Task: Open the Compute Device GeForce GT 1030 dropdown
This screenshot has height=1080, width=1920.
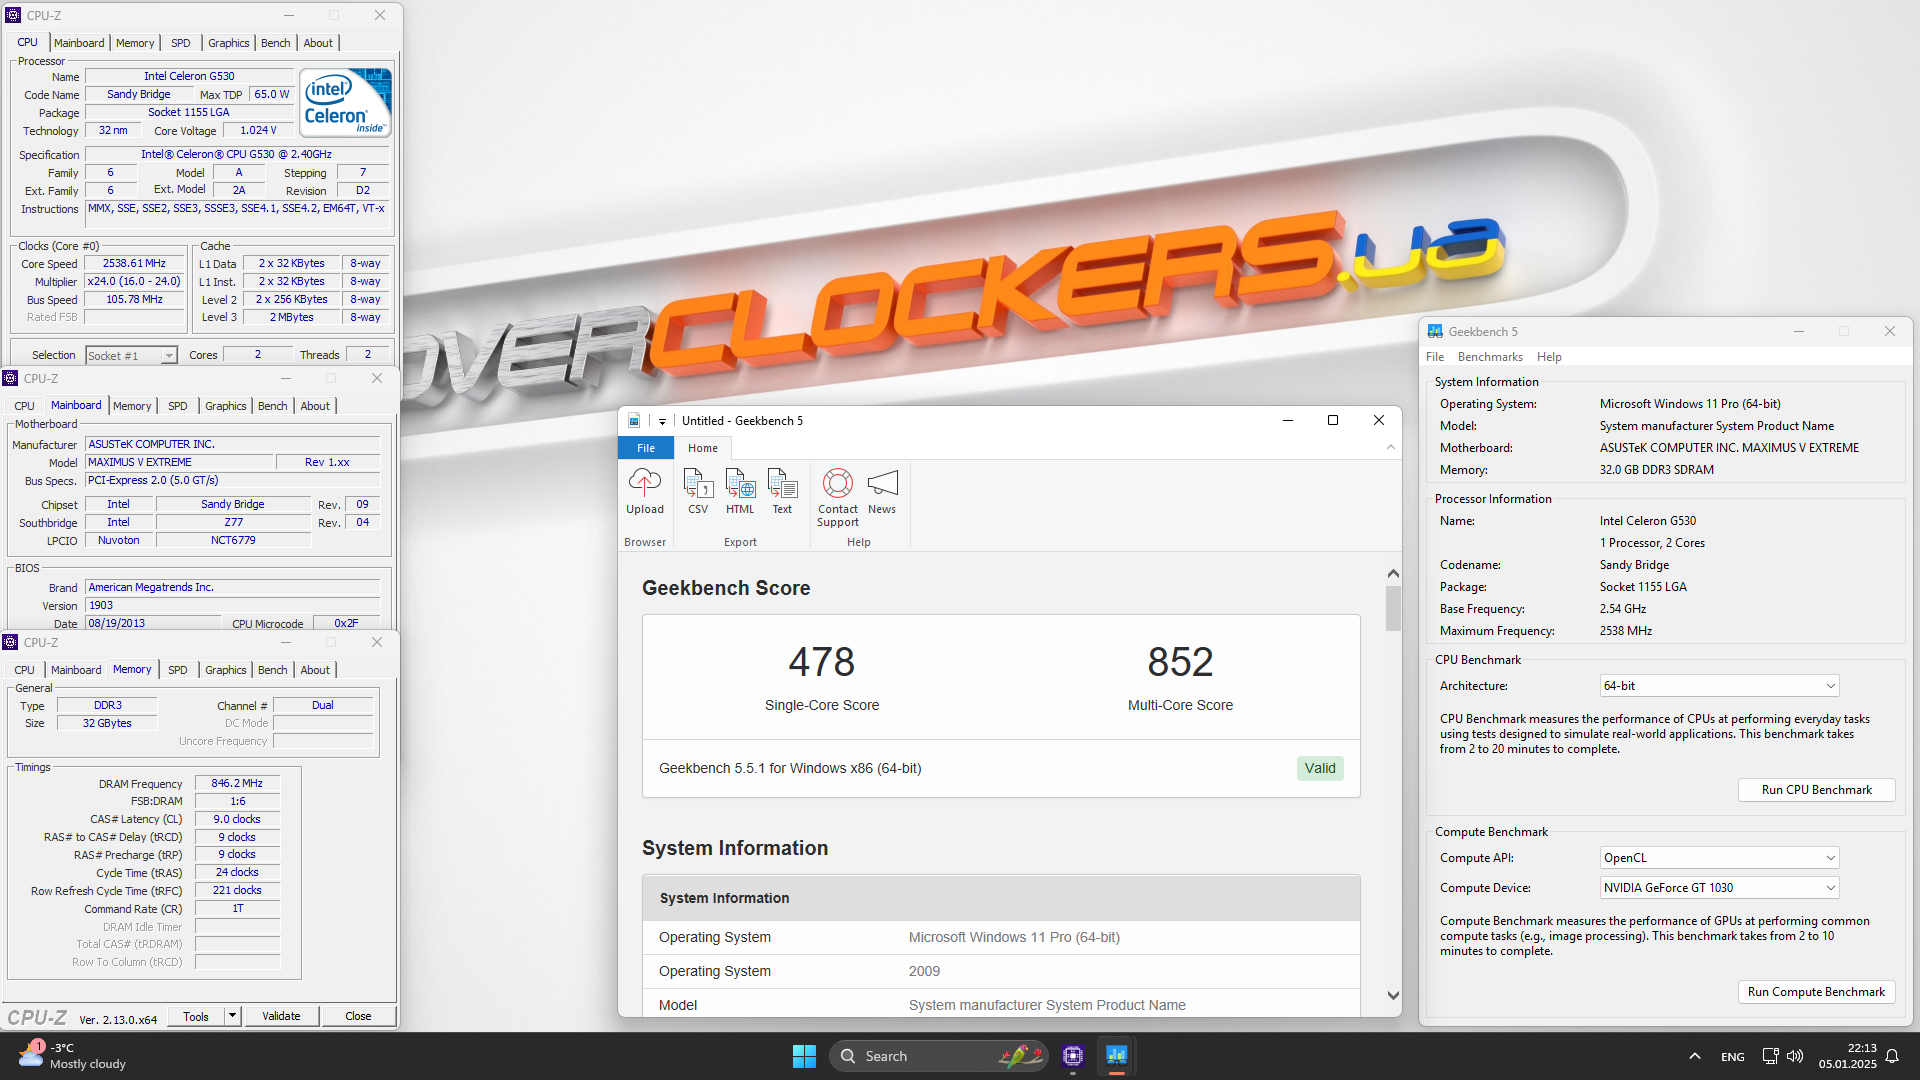Action: point(1719,888)
